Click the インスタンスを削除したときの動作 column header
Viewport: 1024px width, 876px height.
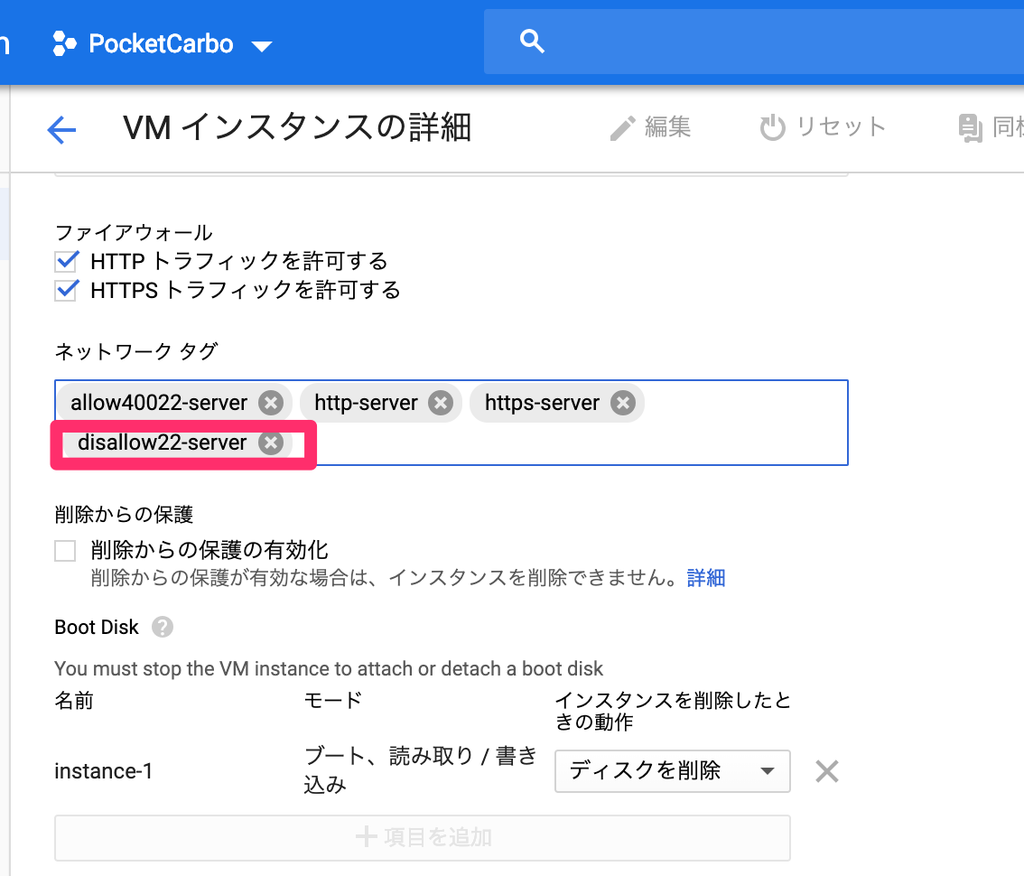pyautogui.click(x=673, y=711)
